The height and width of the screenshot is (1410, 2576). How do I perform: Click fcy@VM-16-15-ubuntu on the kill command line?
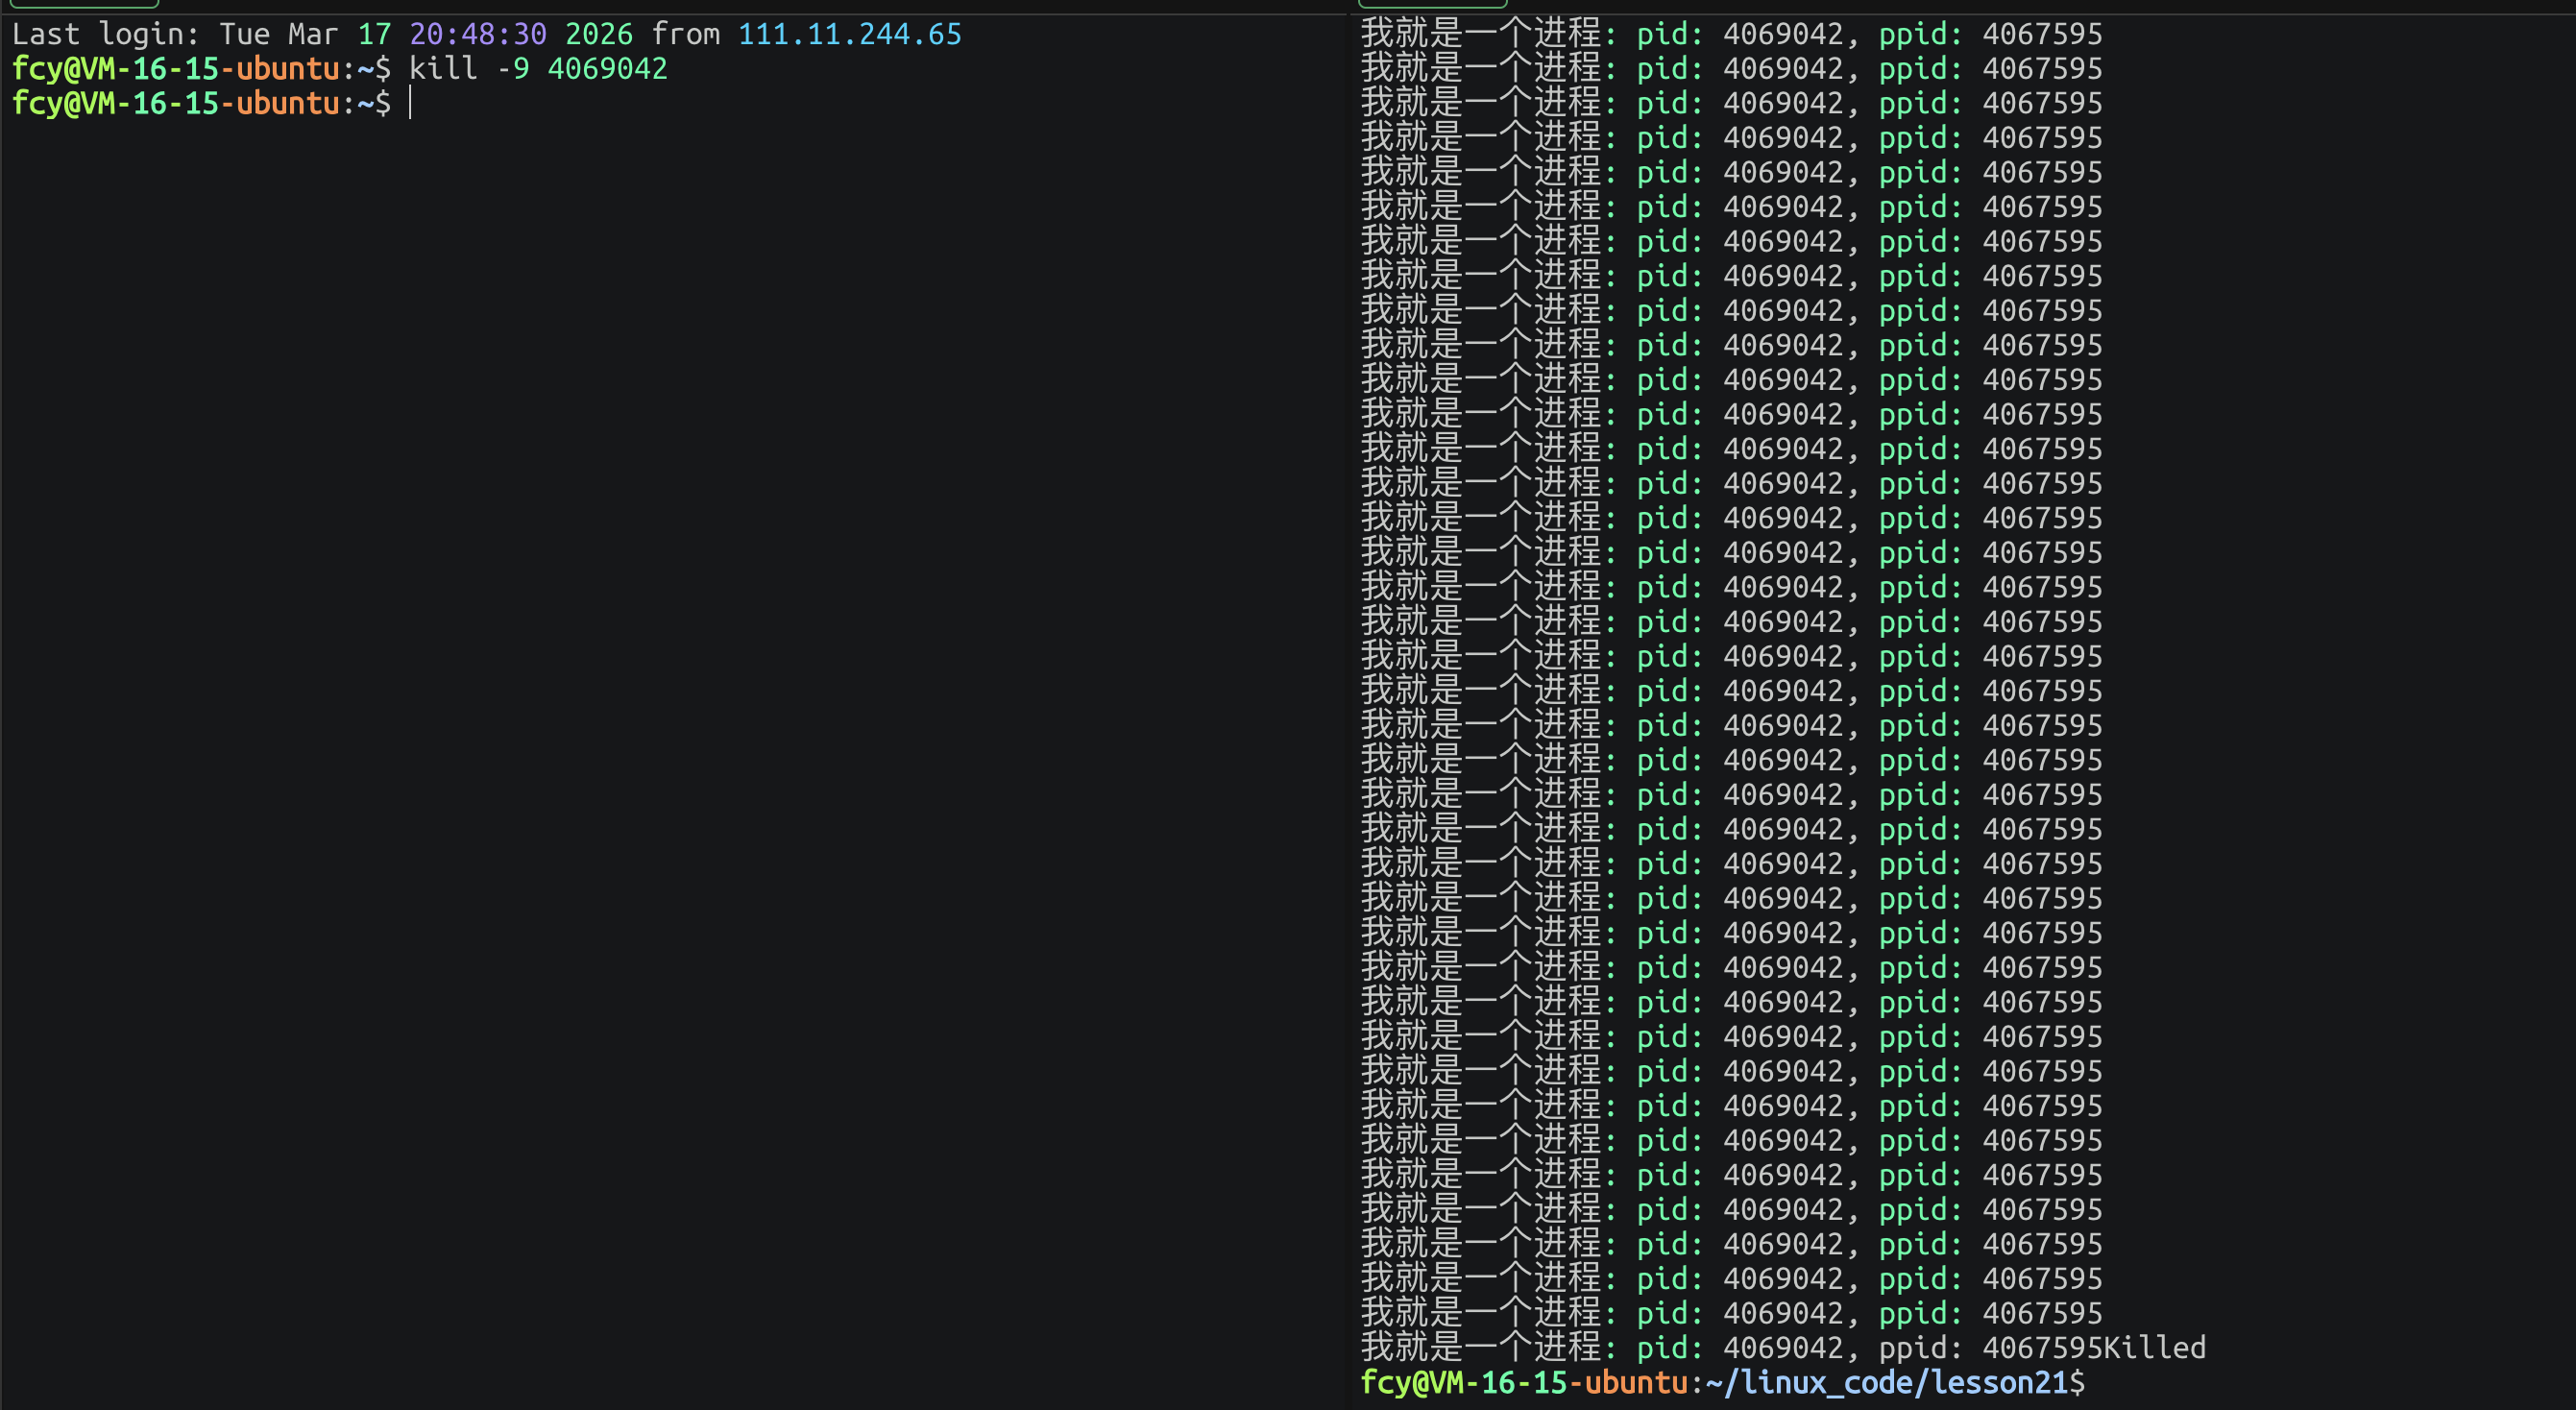tap(175, 69)
